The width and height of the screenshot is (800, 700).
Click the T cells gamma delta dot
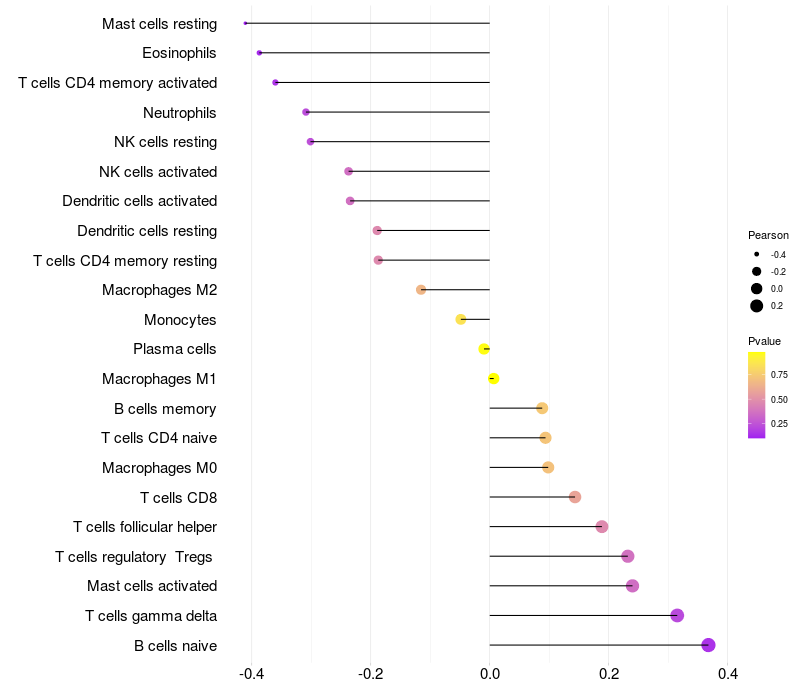pyautogui.click(x=677, y=615)
